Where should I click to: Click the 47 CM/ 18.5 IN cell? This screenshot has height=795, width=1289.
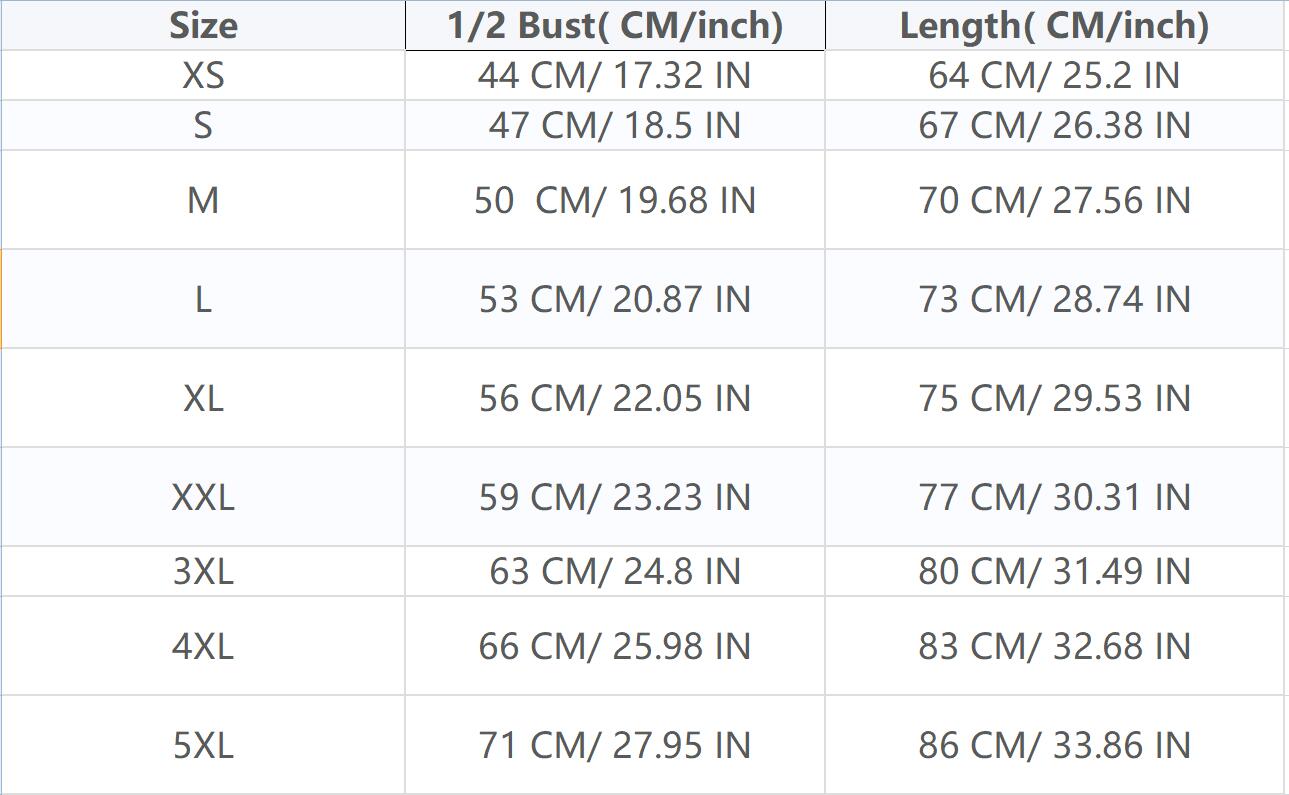pos(614,125)
